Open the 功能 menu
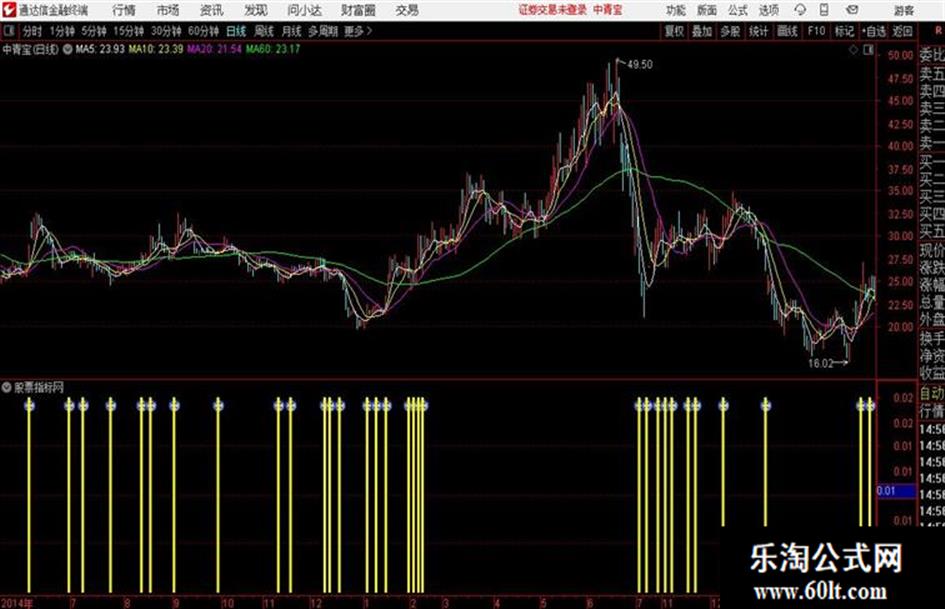 pos(676,10)
